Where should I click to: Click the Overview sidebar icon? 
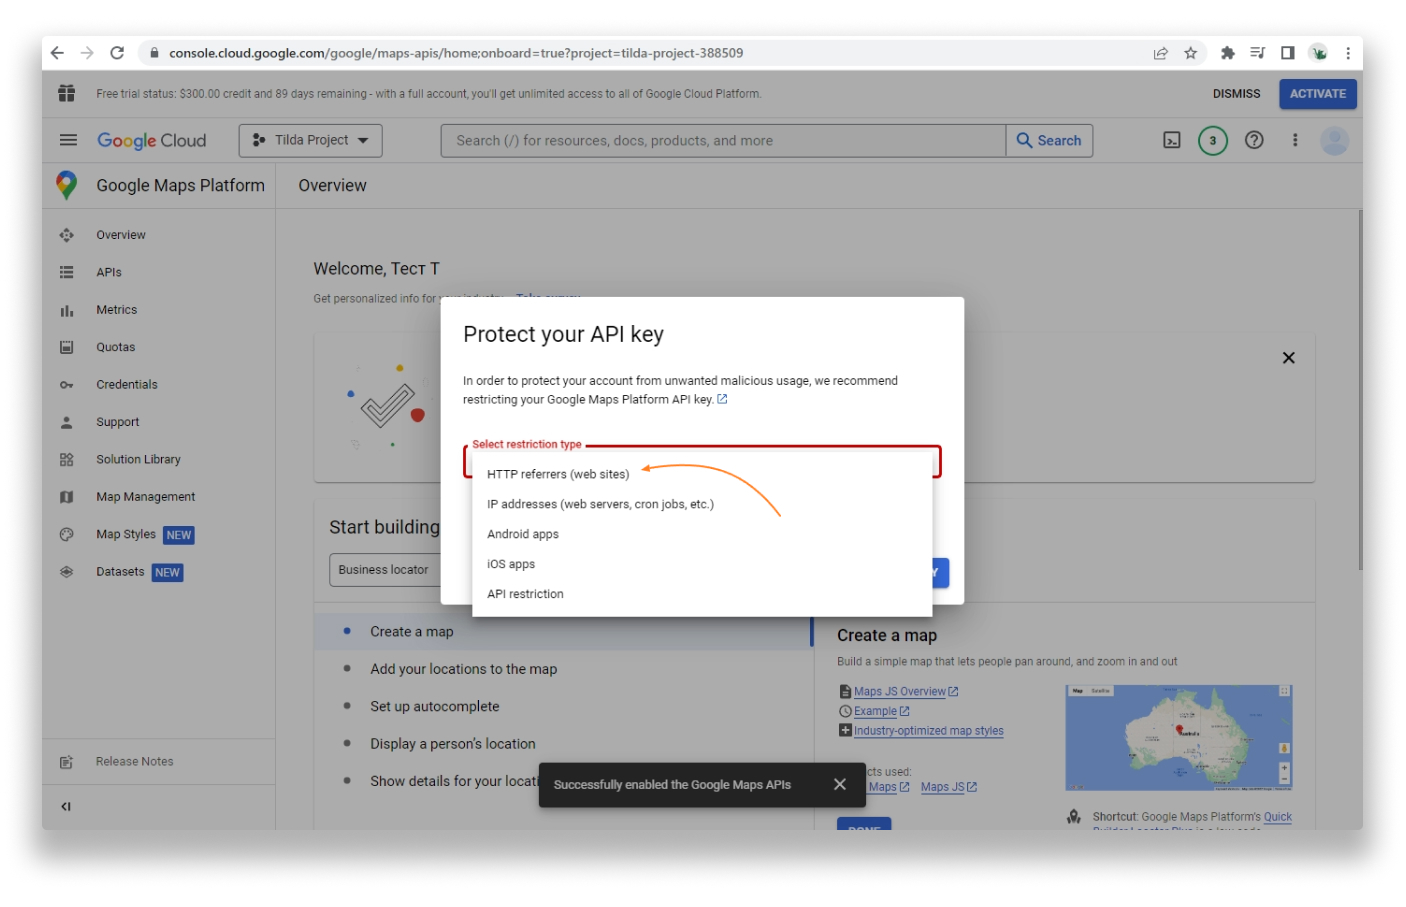[67, 235]
